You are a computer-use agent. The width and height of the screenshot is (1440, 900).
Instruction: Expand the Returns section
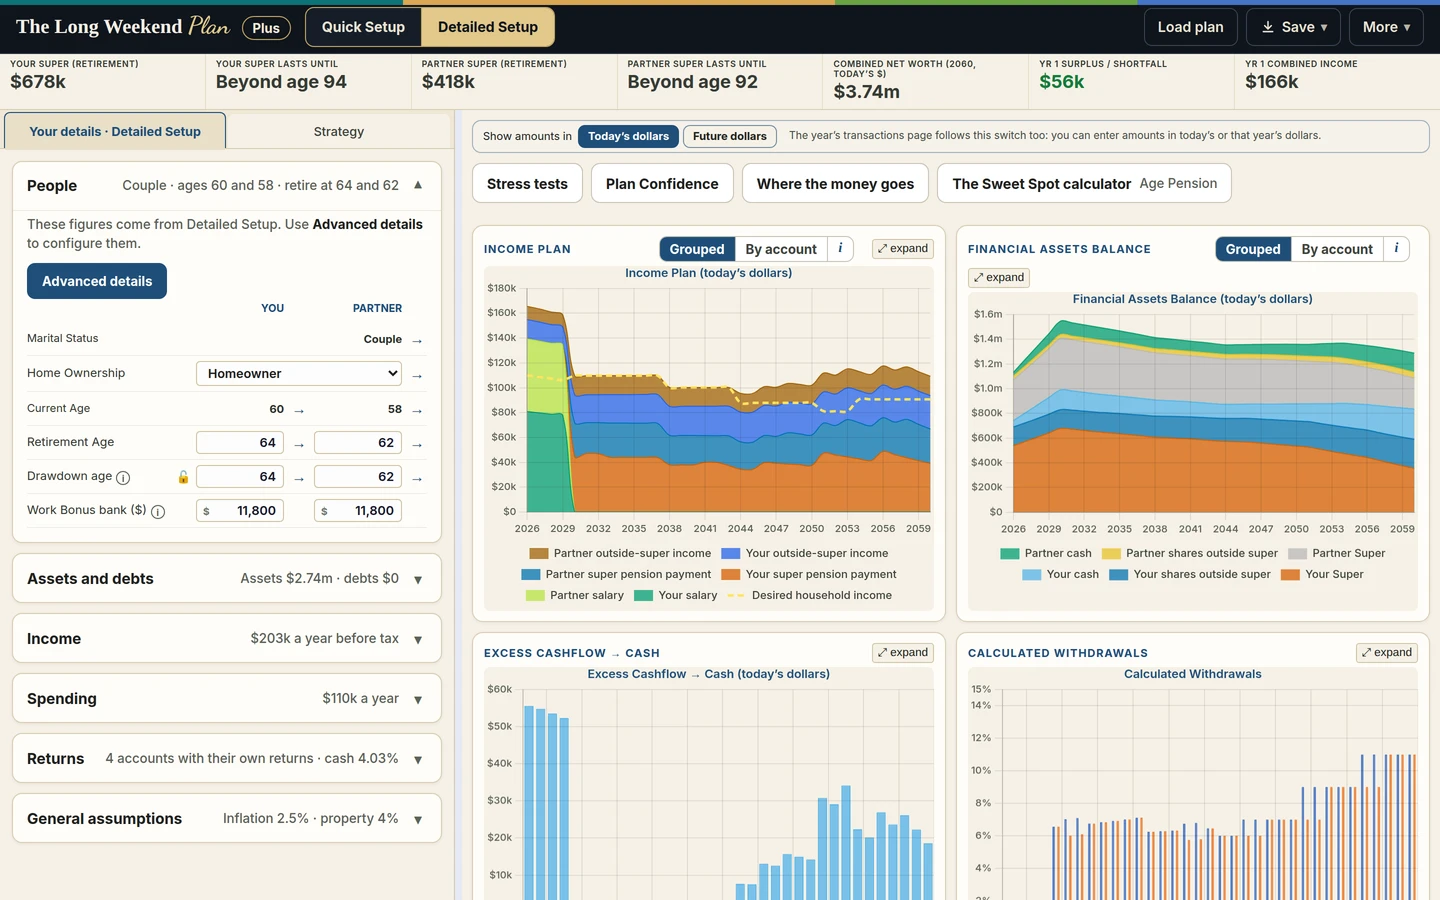coord(227,759)
